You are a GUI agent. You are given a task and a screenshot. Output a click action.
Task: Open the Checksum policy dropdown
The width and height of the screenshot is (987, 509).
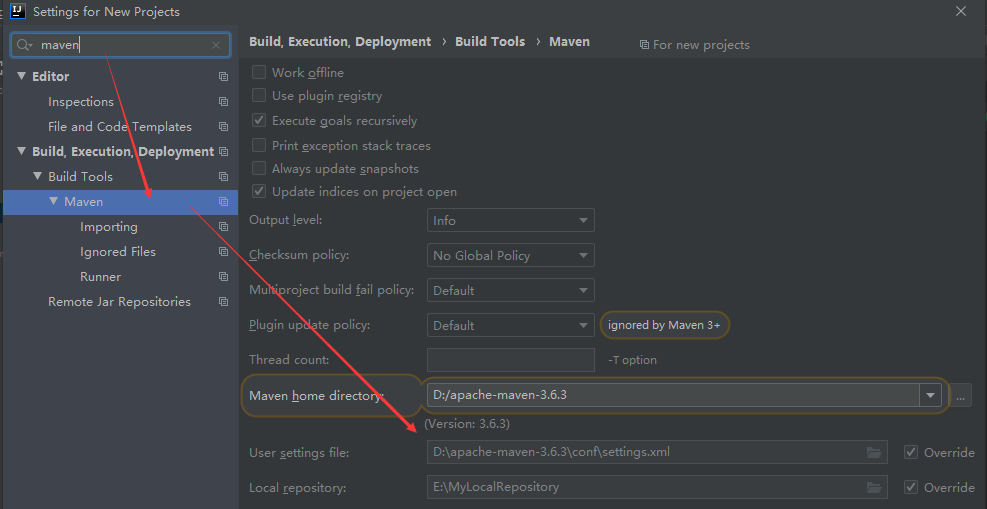pos(510,255)
